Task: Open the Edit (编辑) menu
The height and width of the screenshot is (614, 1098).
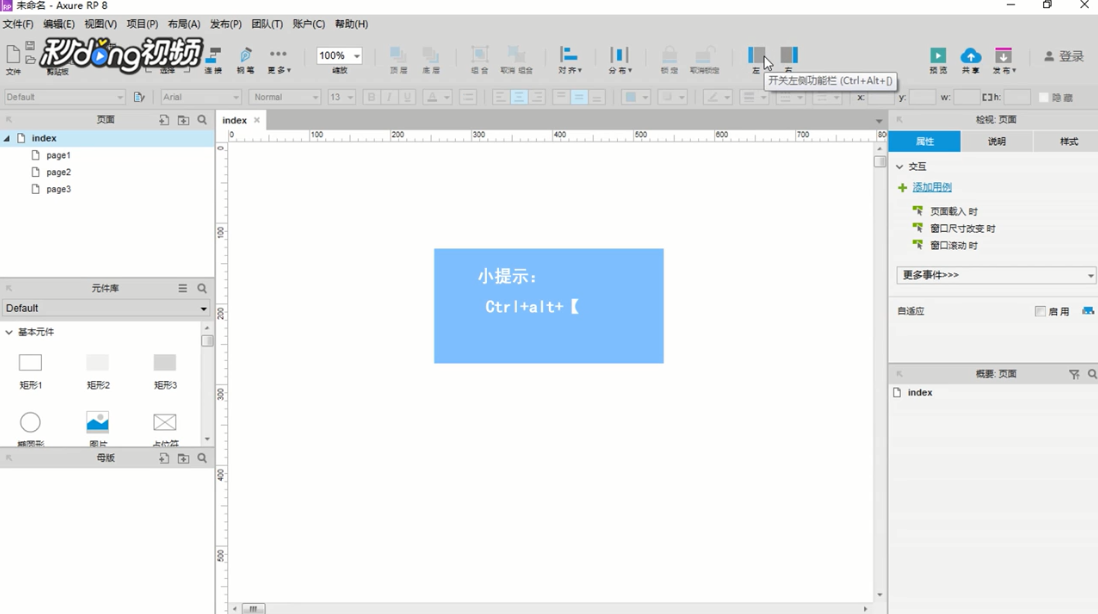Action: 59,24
